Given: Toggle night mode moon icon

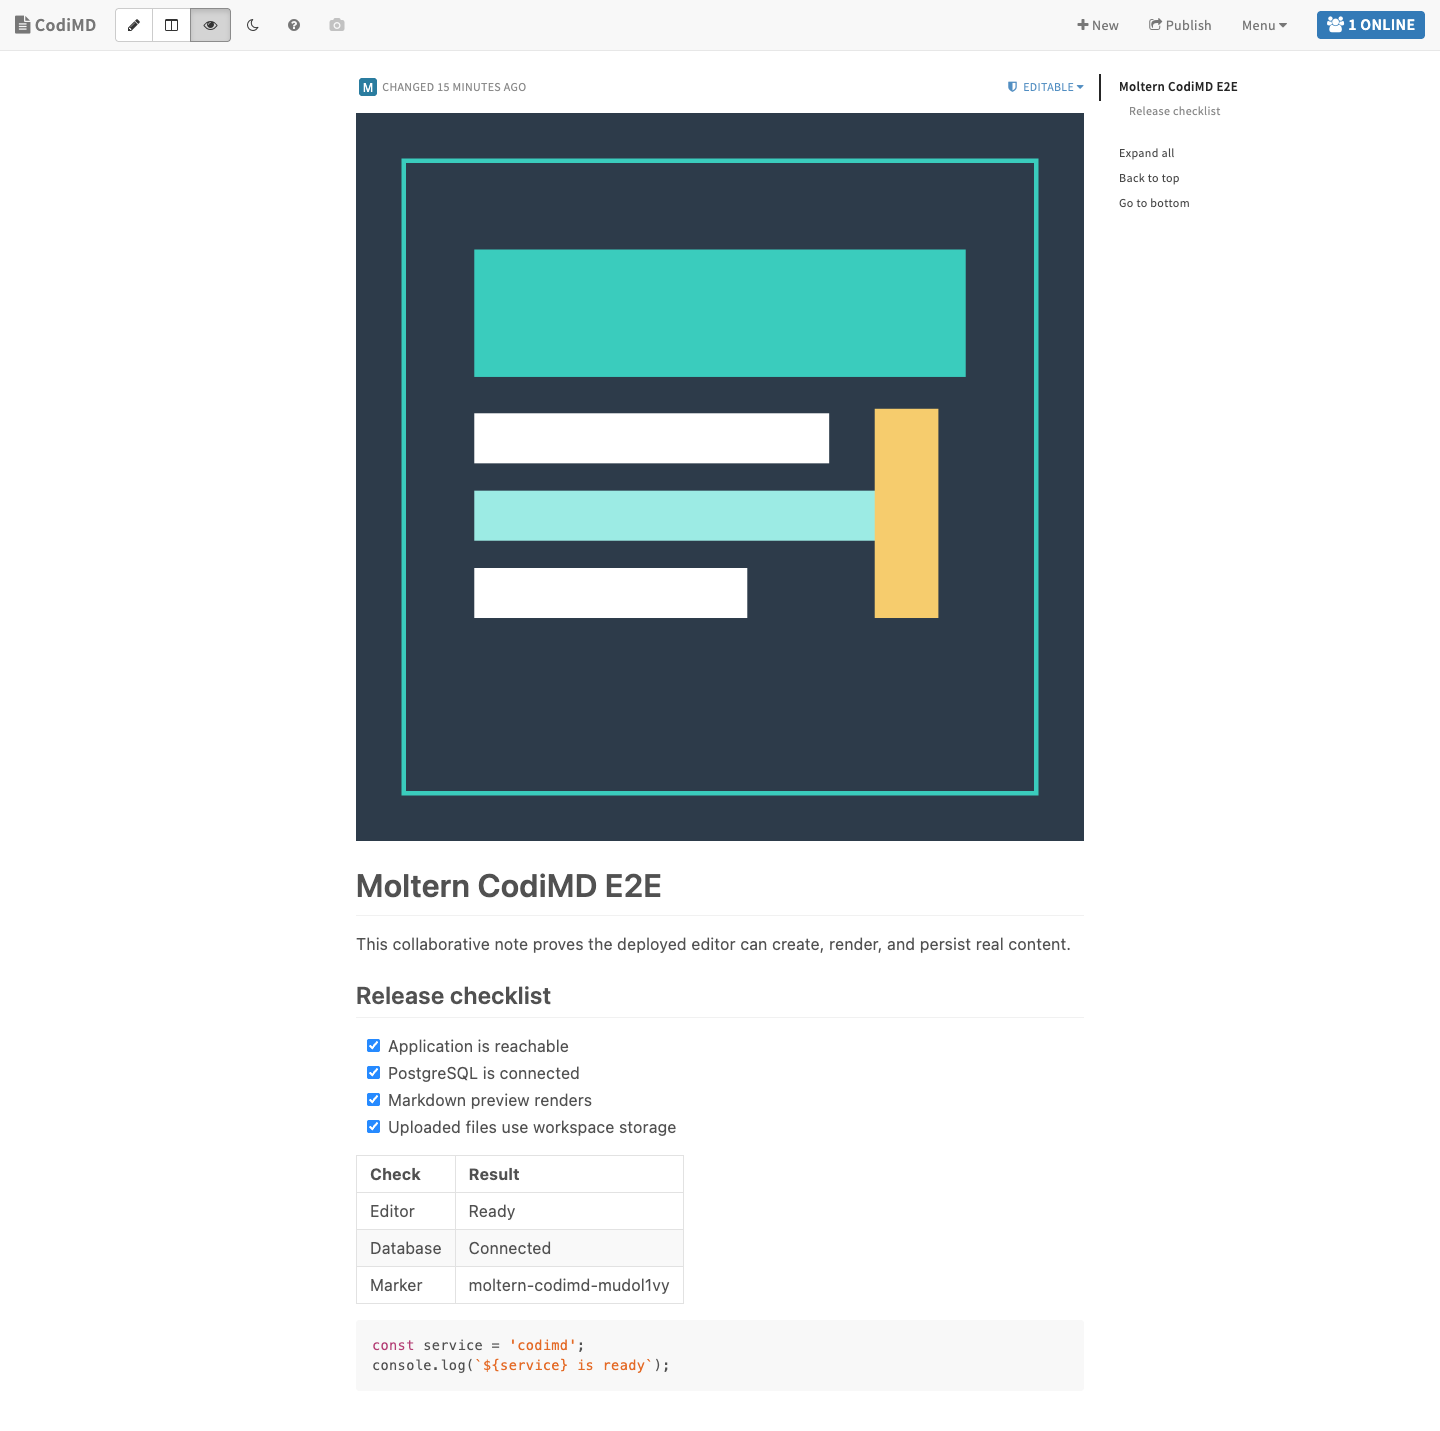Looking at the screenshot, I should pyautogui.click(x=253, y=25).
